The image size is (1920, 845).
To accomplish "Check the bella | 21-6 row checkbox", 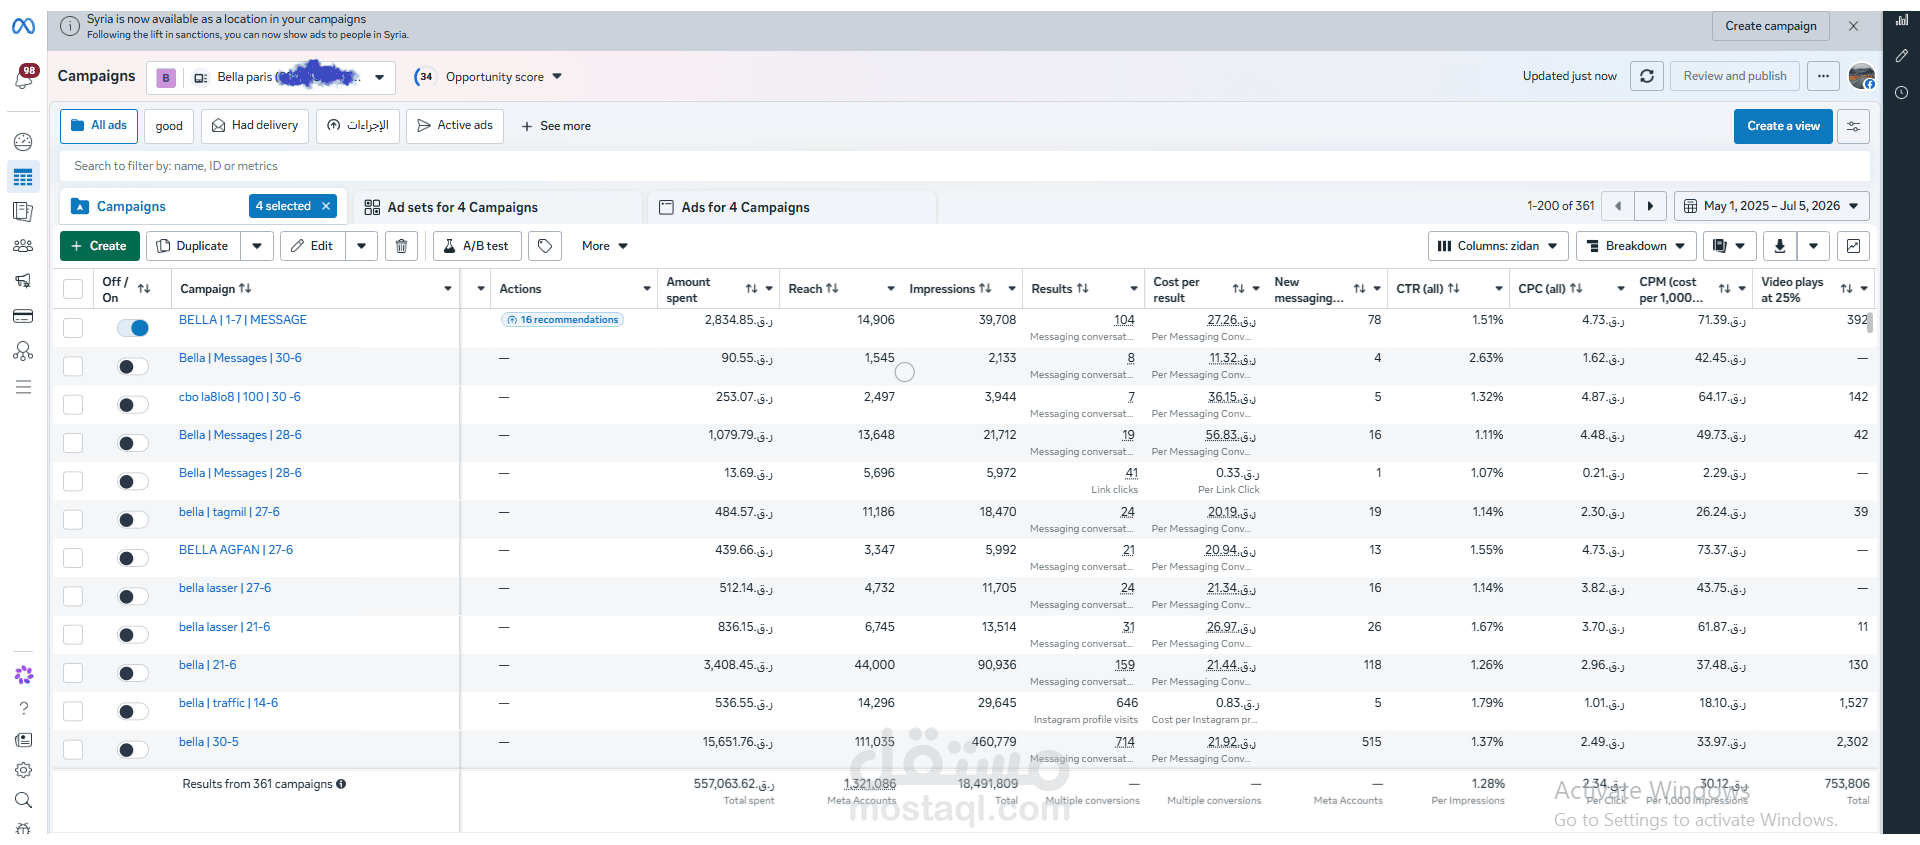I will point(73,673).
